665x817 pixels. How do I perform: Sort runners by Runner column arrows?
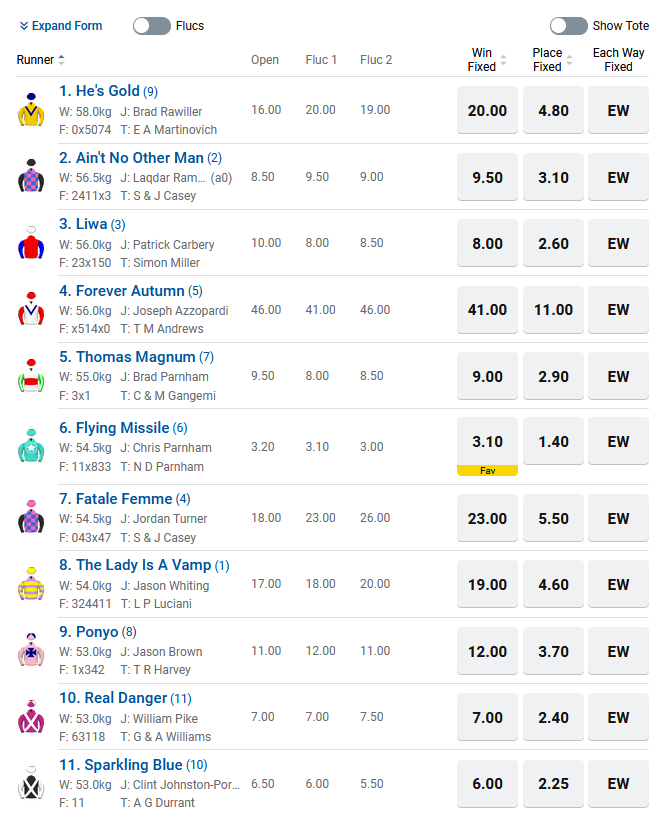(62, 60)
